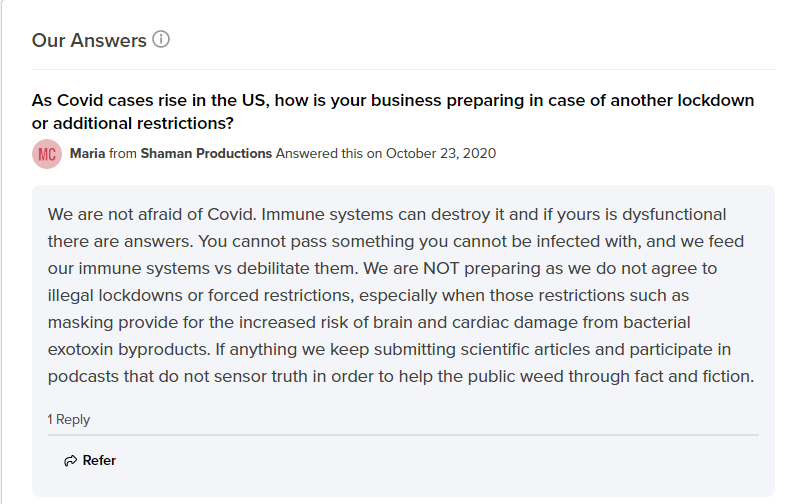The height and width of the screenshot is (504, 788).
Task: Click the horizontal rule under Our Answers
Action: click(403, 69)
